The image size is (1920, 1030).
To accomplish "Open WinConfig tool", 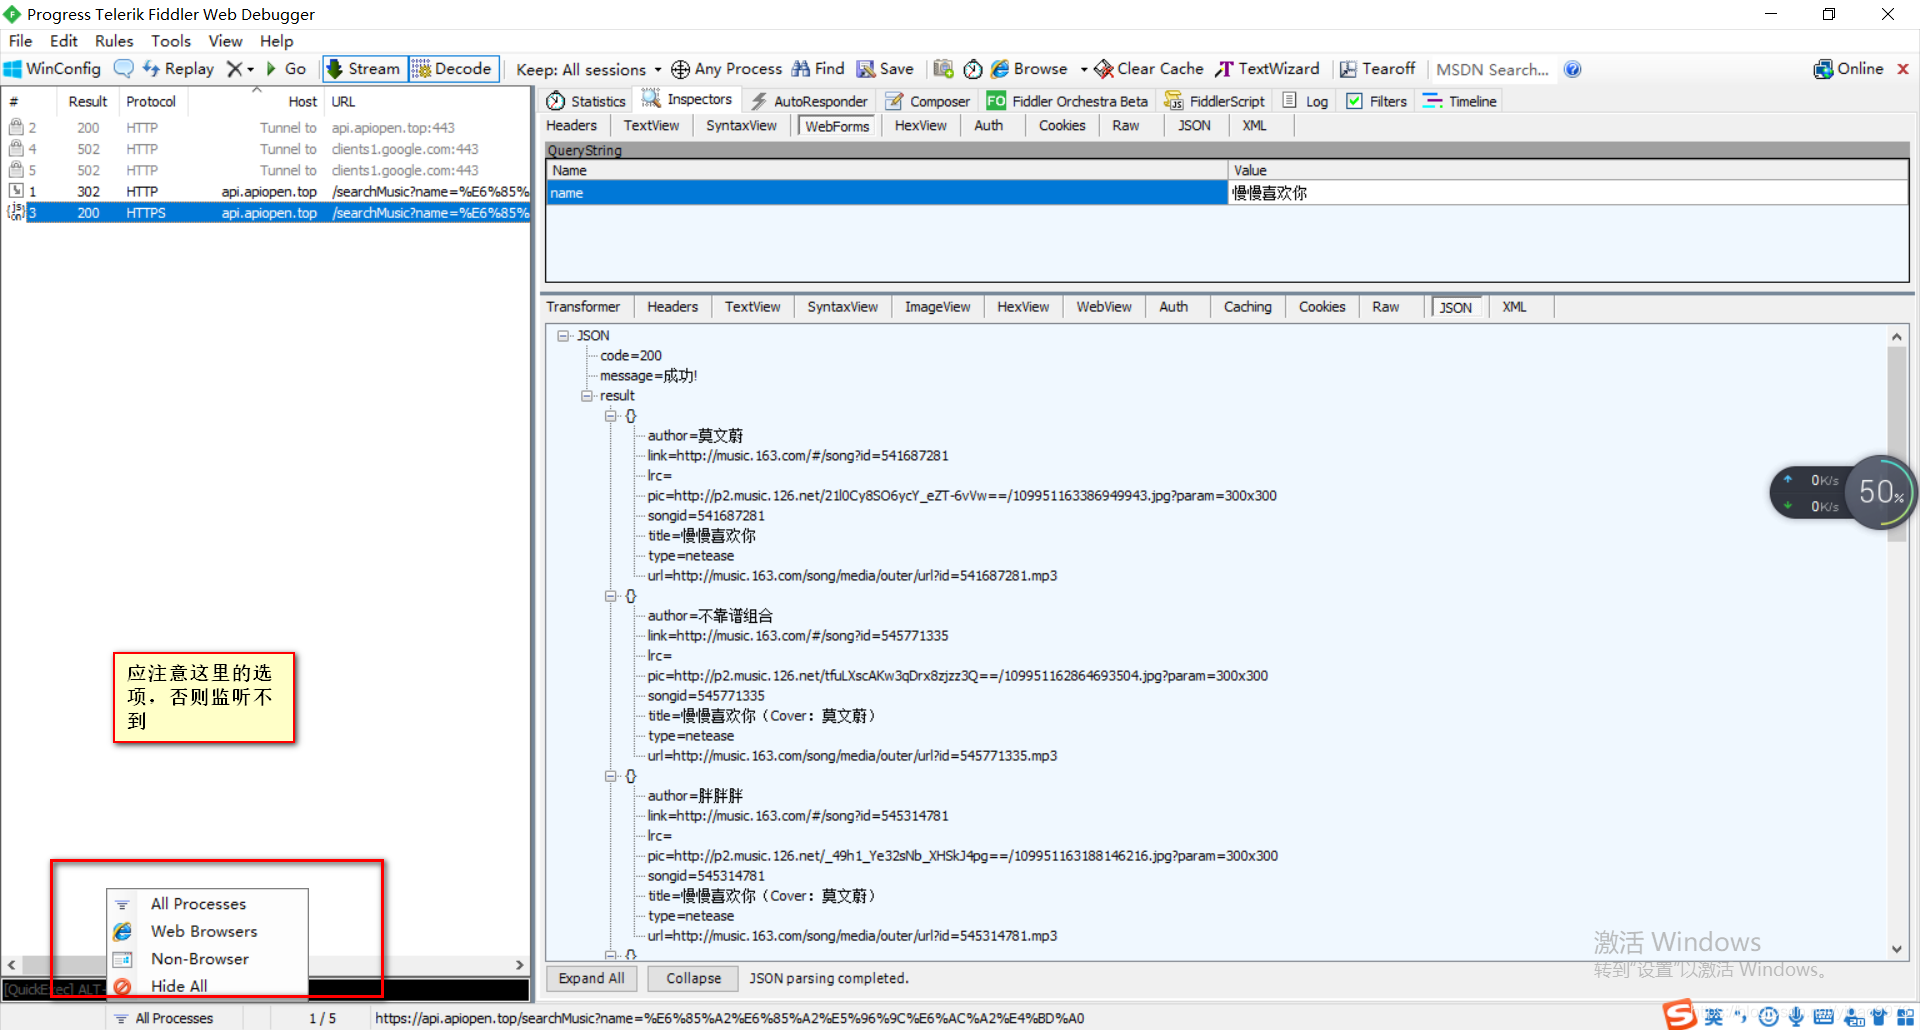I will 53,69.
